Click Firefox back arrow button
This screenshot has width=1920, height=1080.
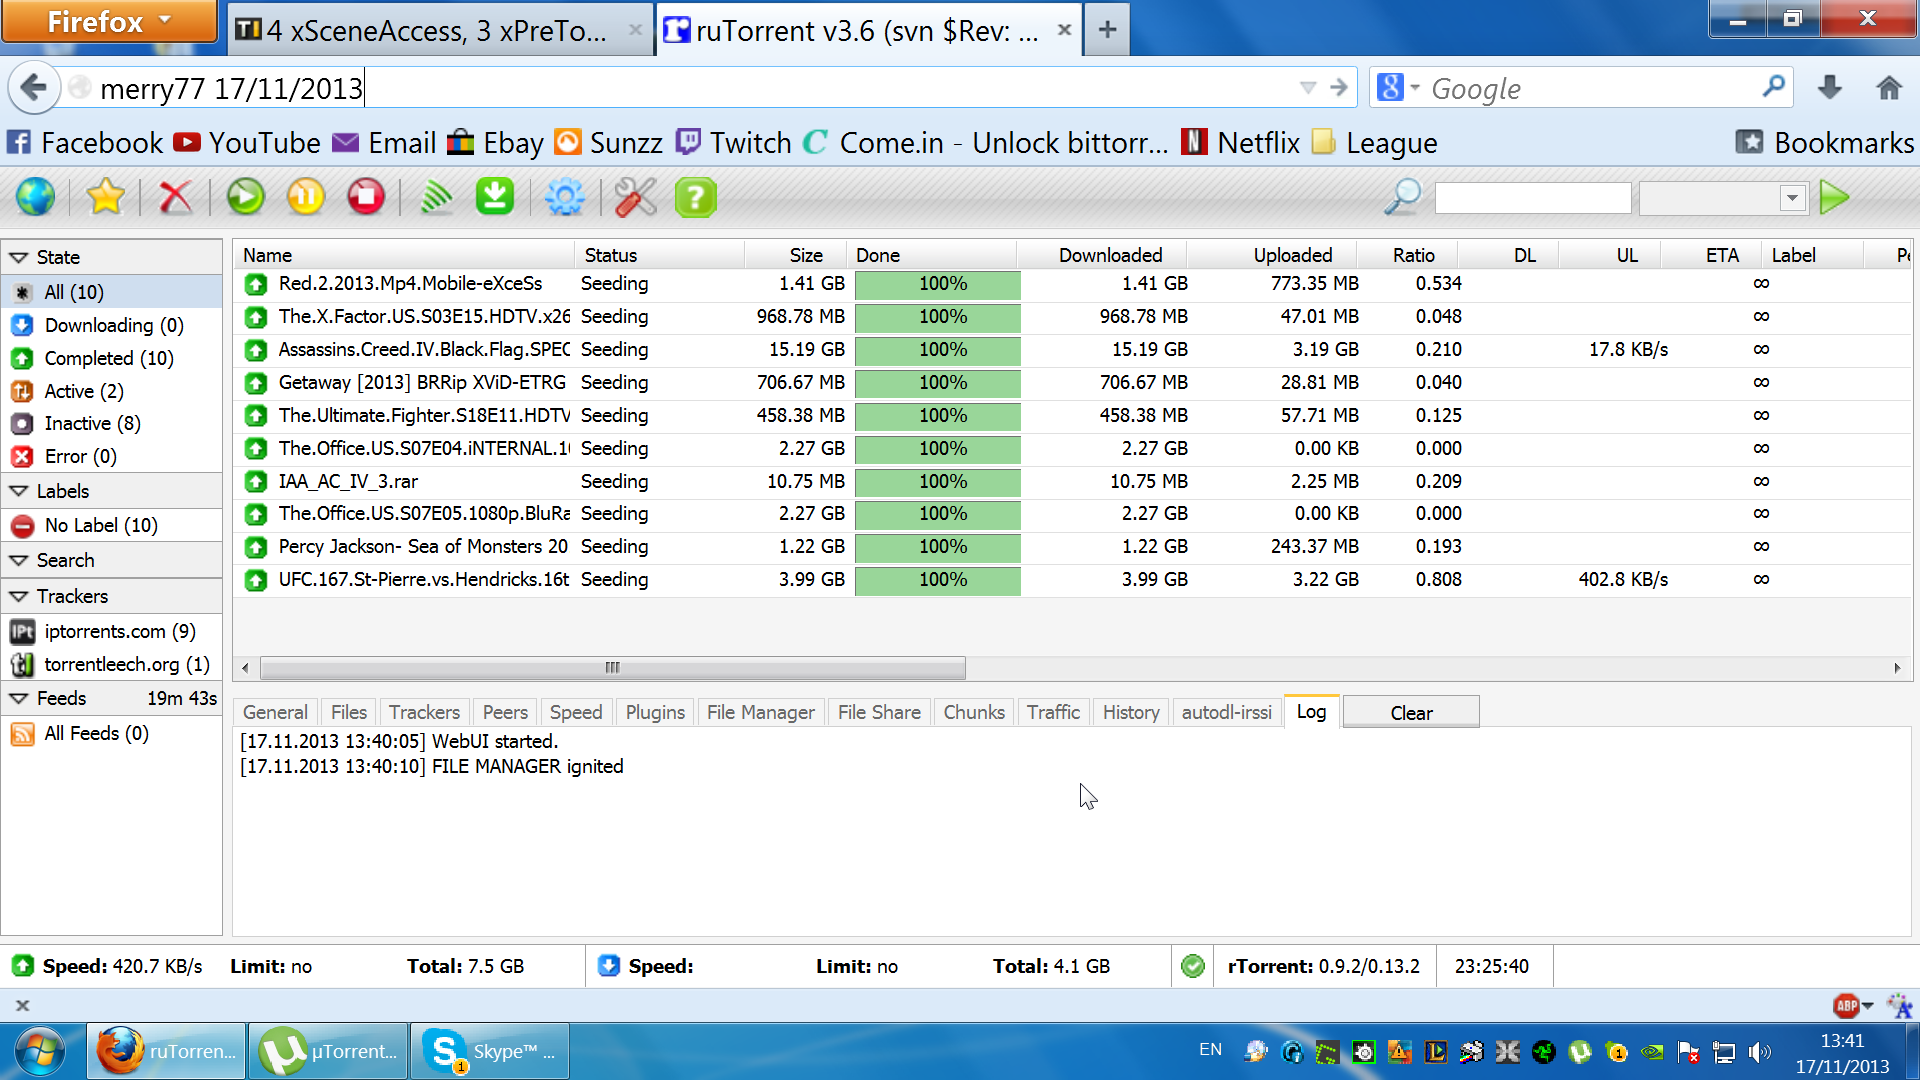tap(34, 88)
